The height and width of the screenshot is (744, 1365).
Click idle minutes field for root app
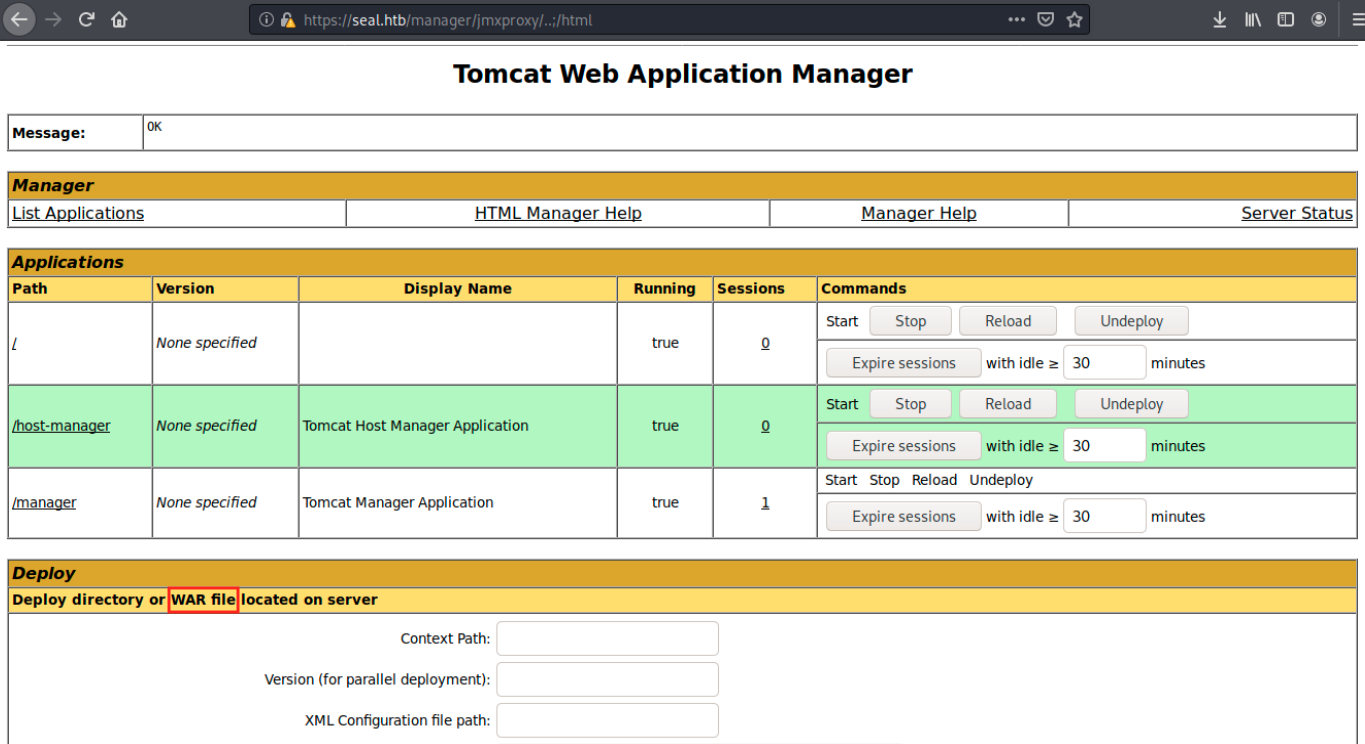[x=1104, y=363]
